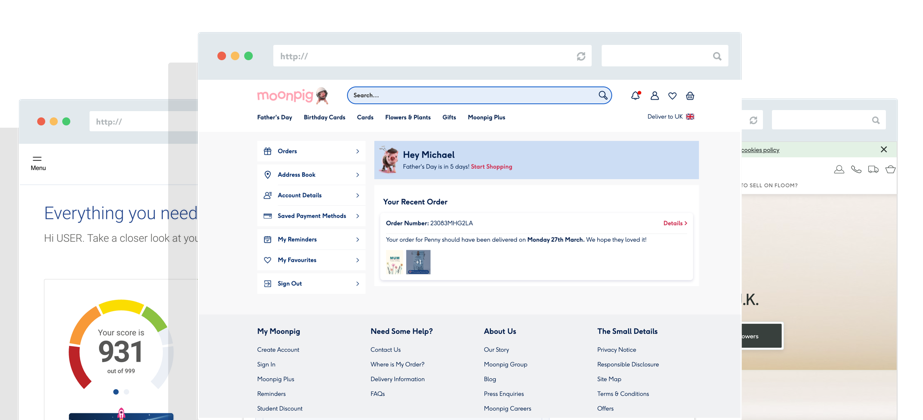Open the Flowers & Plants menu
Screen dimensions: 923x420
[408, 117]
